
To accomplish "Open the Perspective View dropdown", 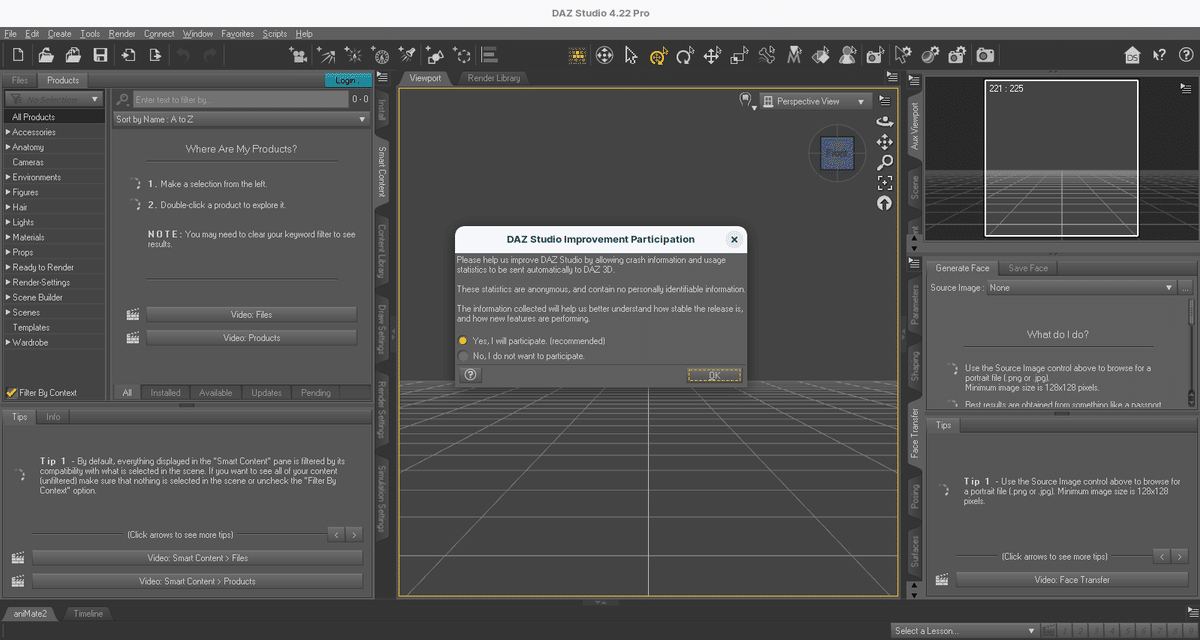I will point(815,101).
